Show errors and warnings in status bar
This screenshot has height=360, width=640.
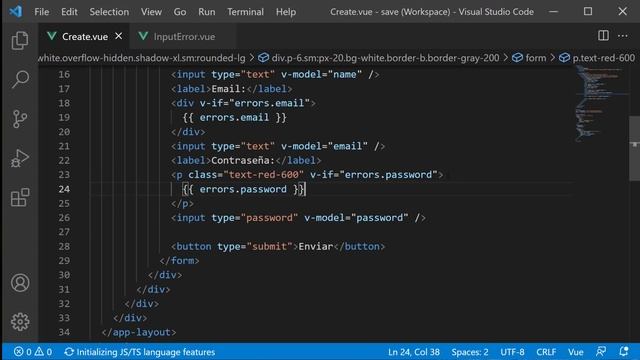point(33,352)
